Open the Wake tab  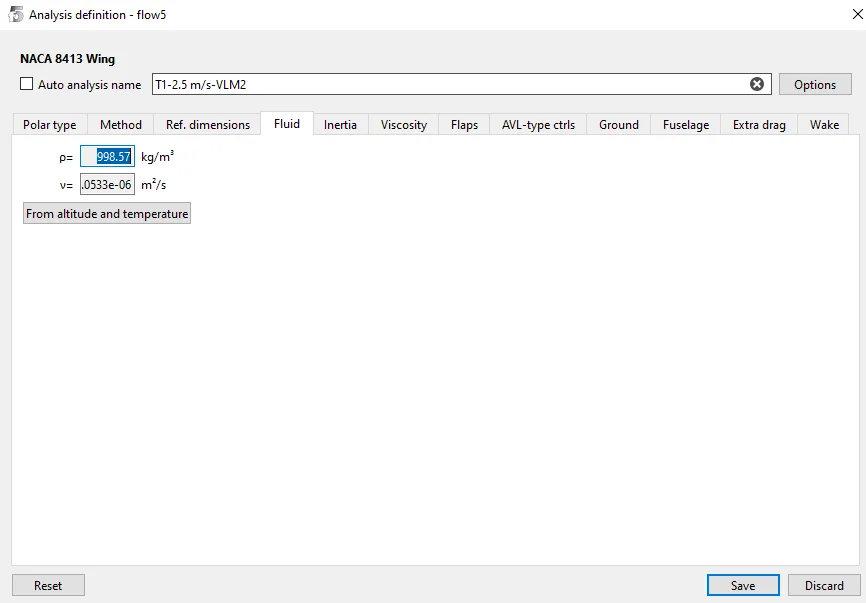(x=825, y=125)
